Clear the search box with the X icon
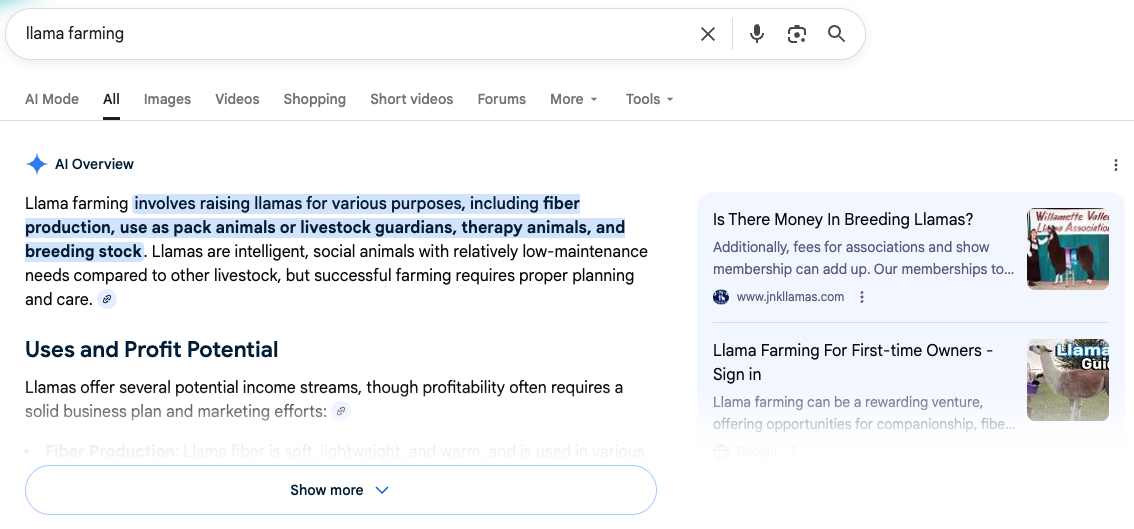This screenshot has width=1134, height=529. pyautogui.click(x=708, y=34)
